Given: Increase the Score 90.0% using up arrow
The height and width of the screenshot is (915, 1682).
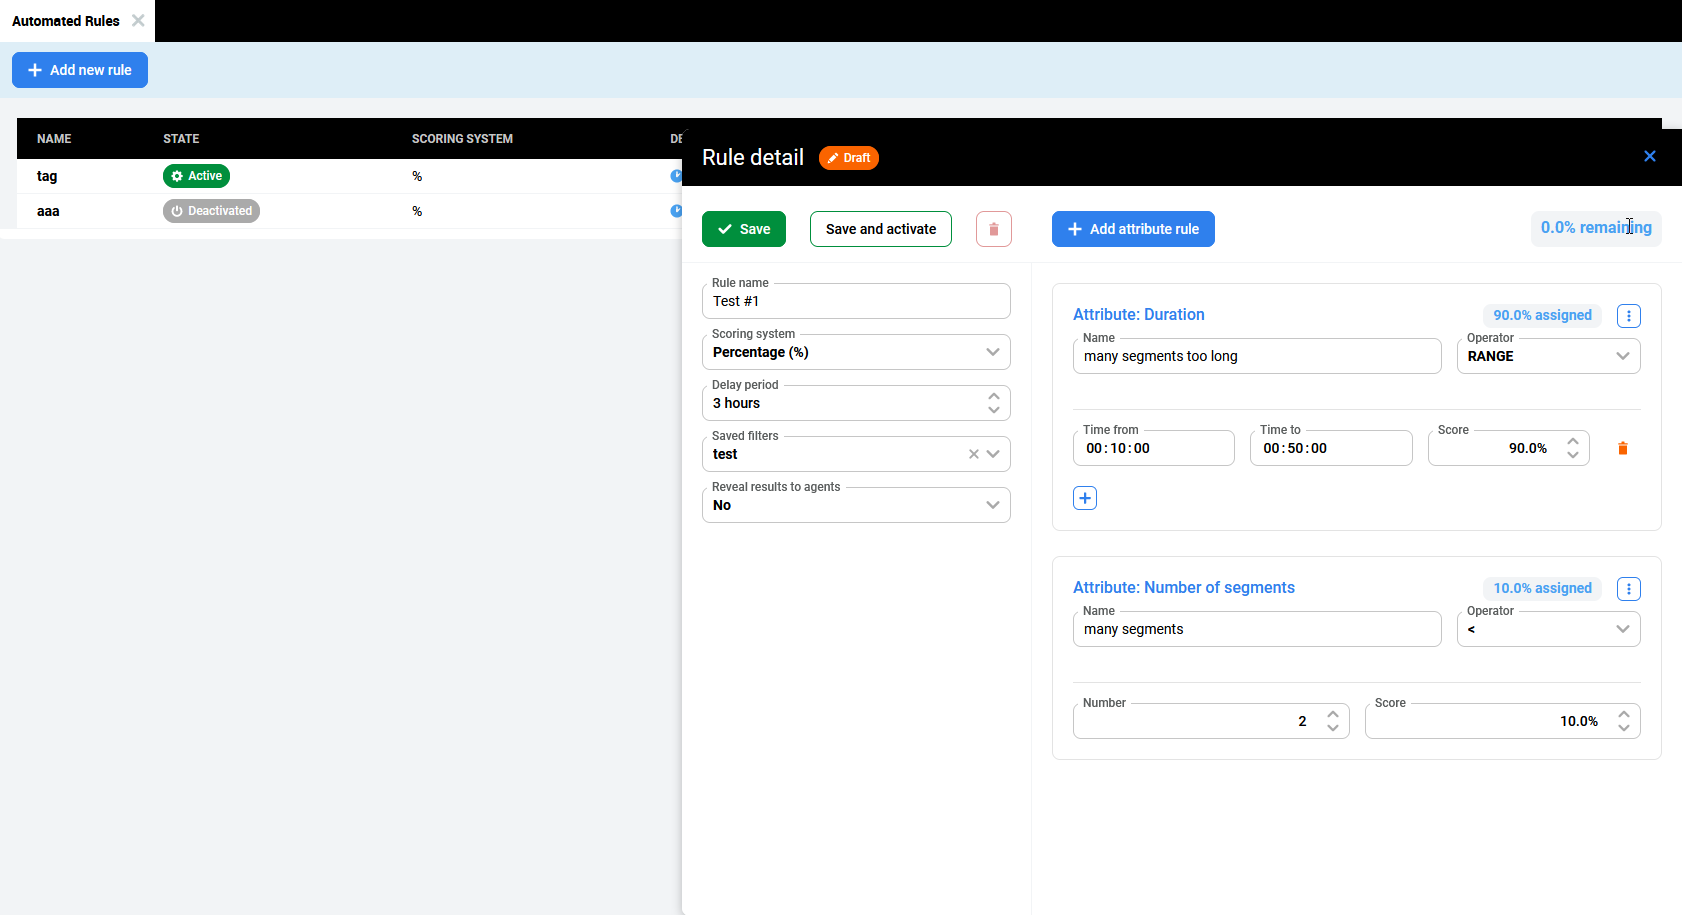Looking at the screenshot, I should (1573, 441).
